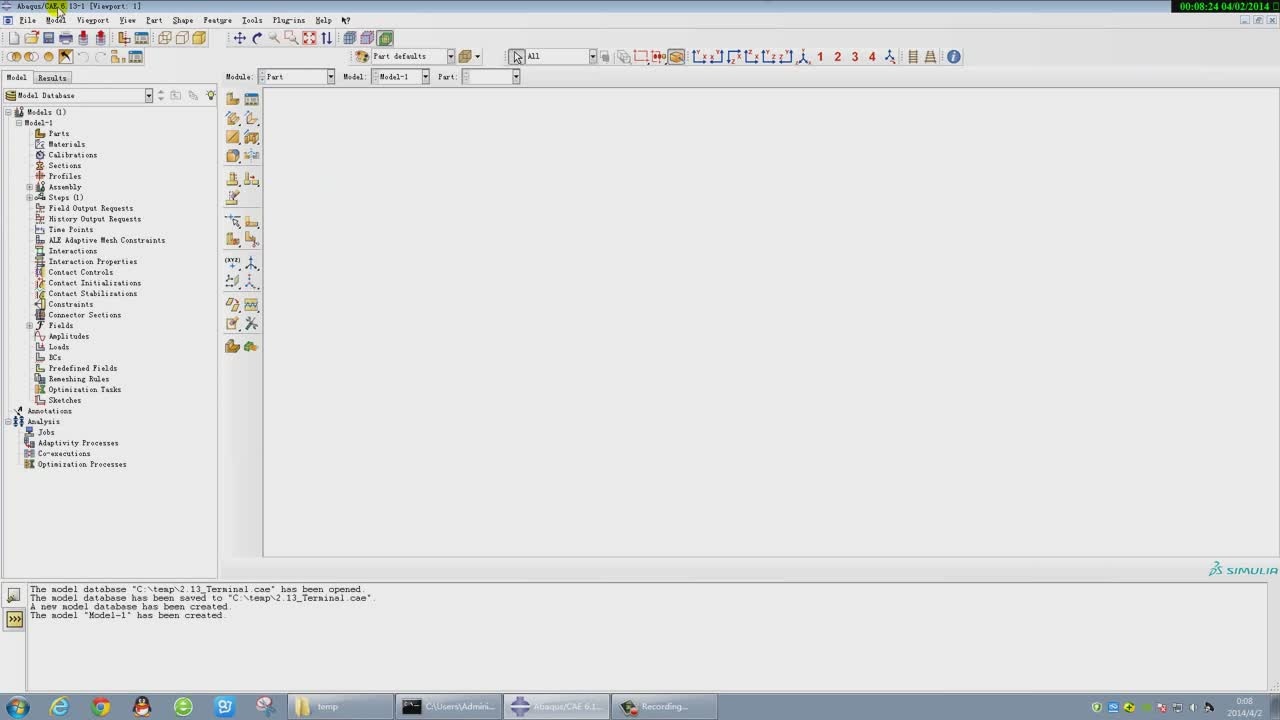Viewport: 1280px width, 720px height.
Task: Open the empty Part dropdown
Action: [491, 77]
